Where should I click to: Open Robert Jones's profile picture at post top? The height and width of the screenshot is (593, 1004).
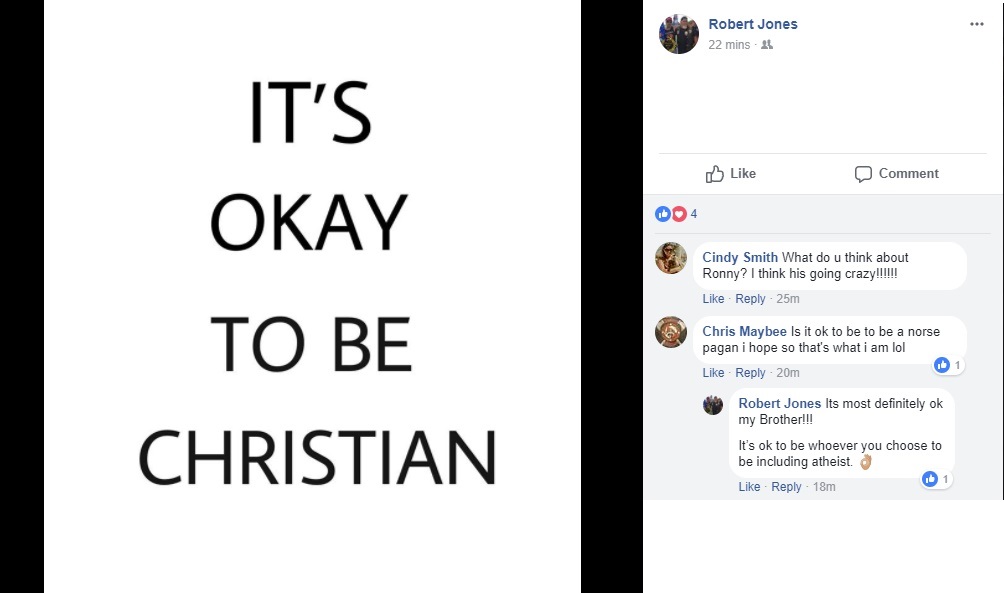point(678,34)
